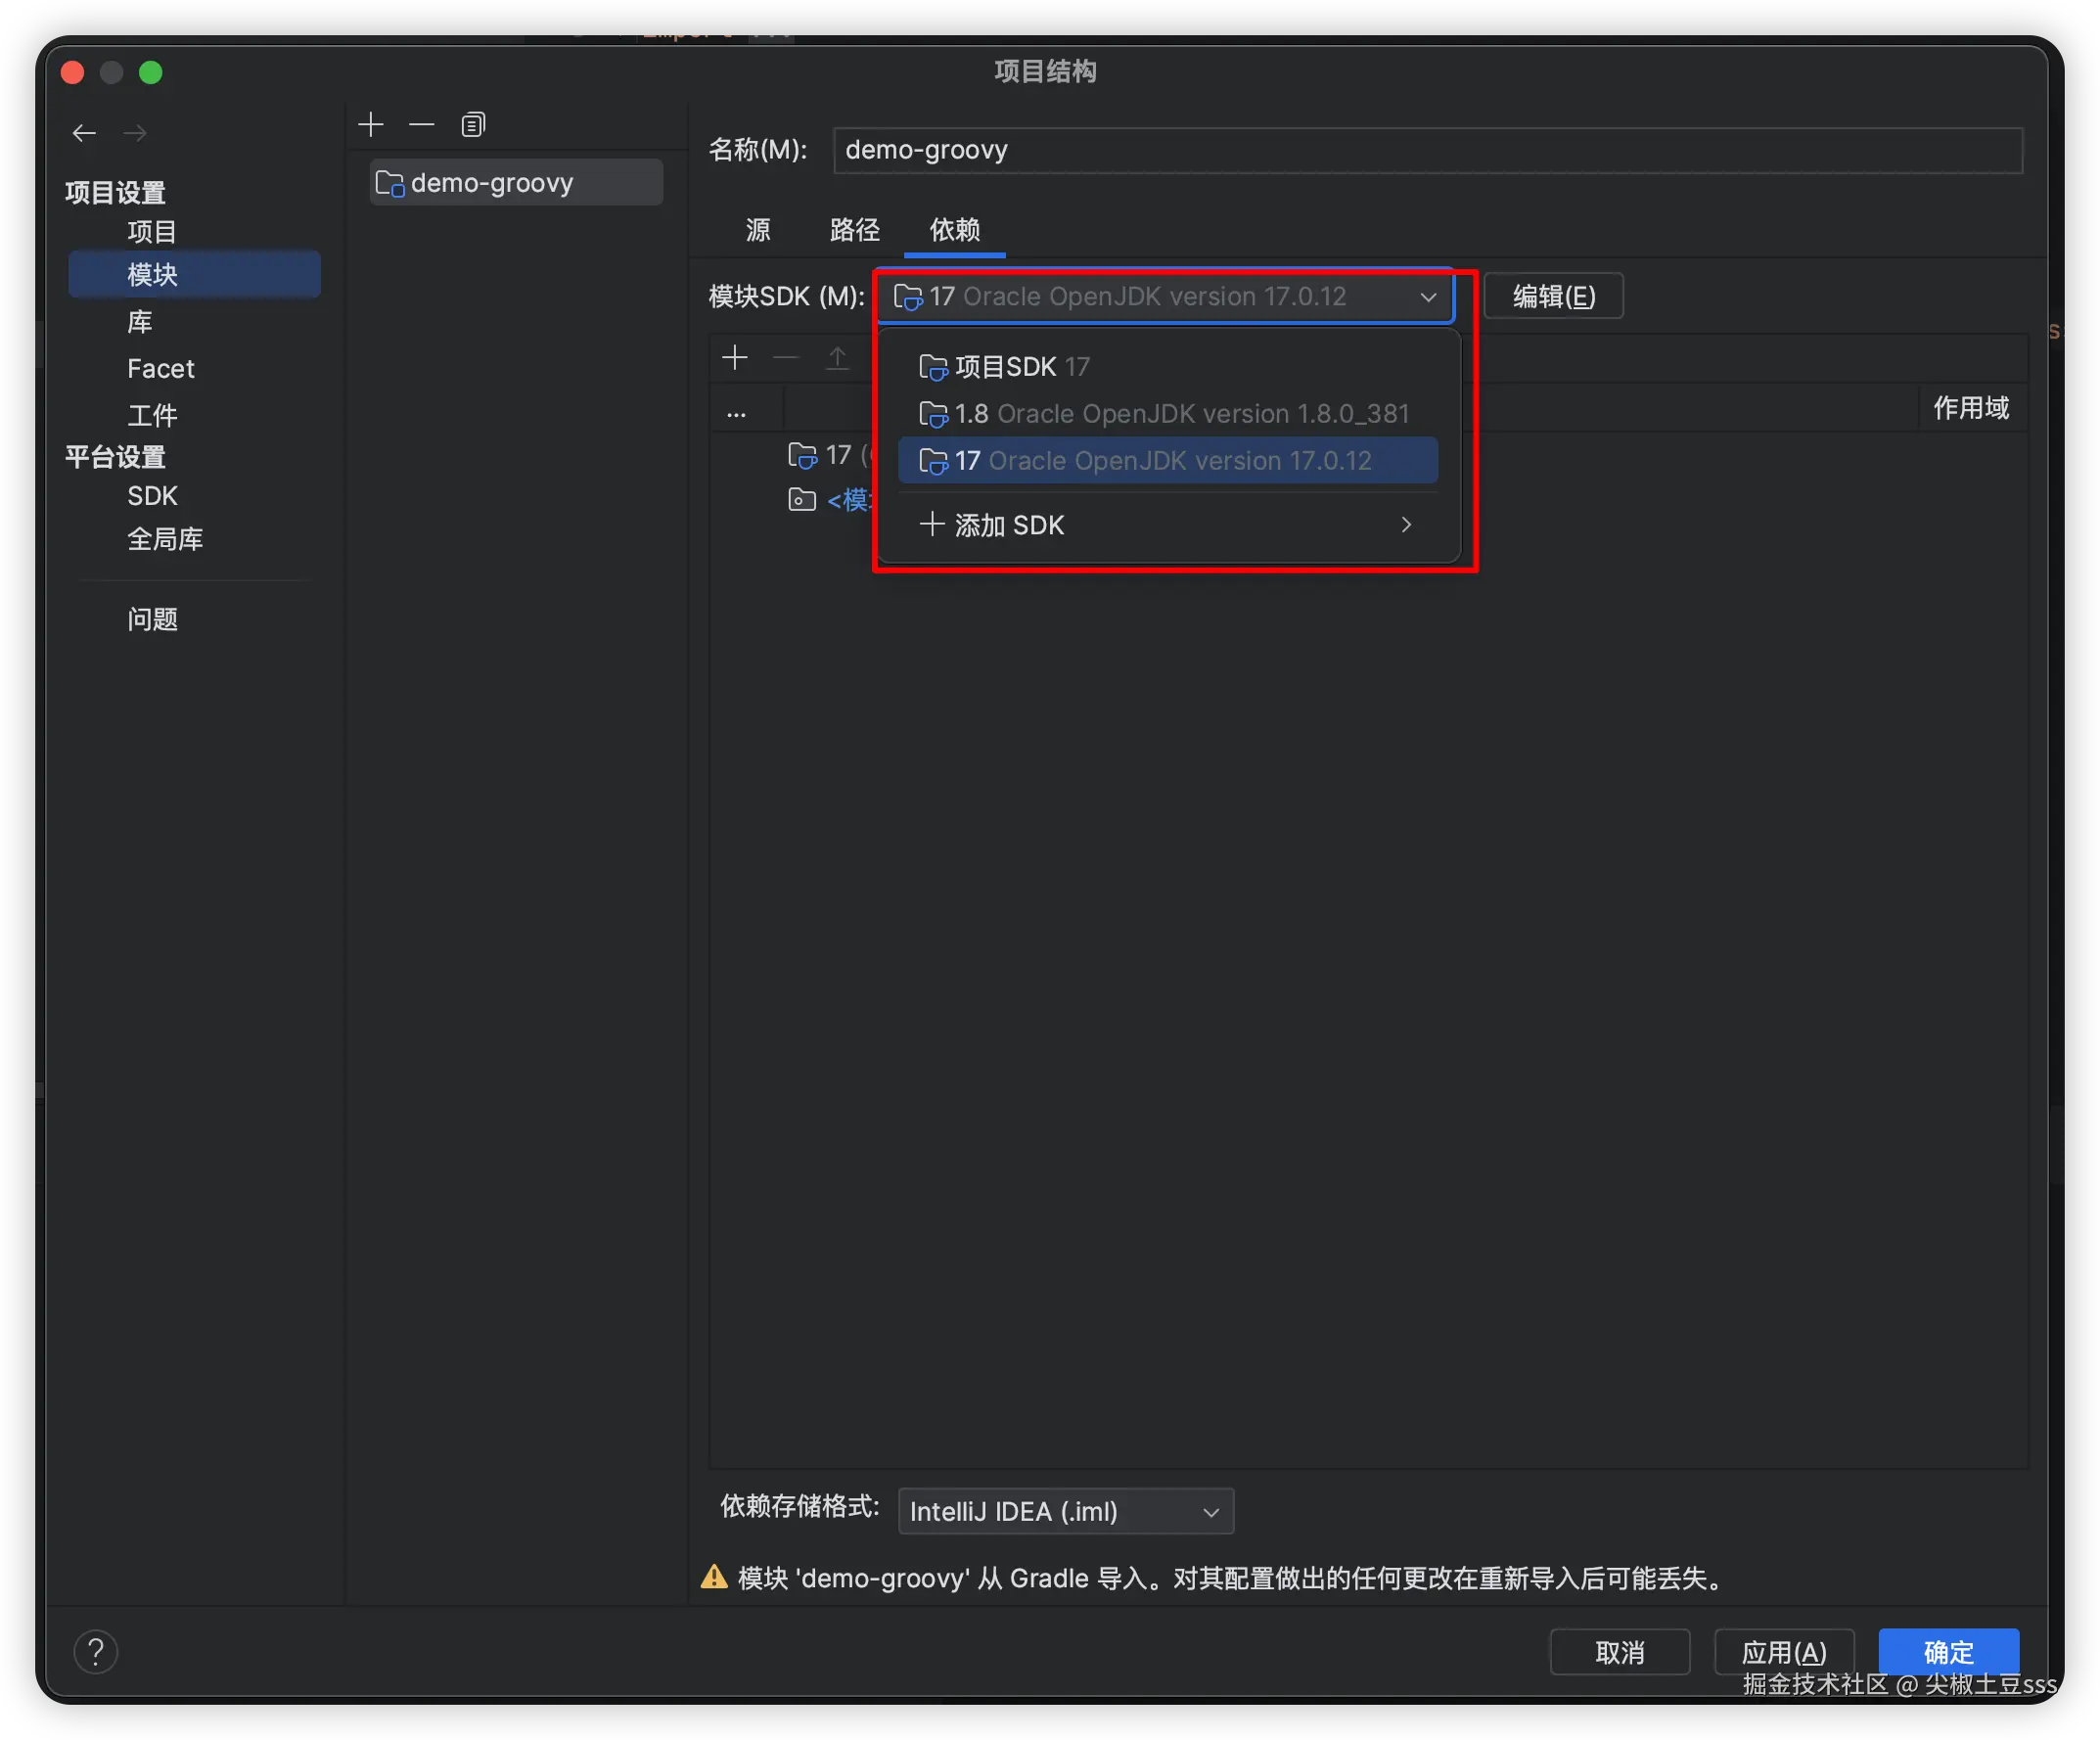Click the 取消 button
Screen dimensions: 2100x1740
pyautogui.click(x=1619, y=1652)
